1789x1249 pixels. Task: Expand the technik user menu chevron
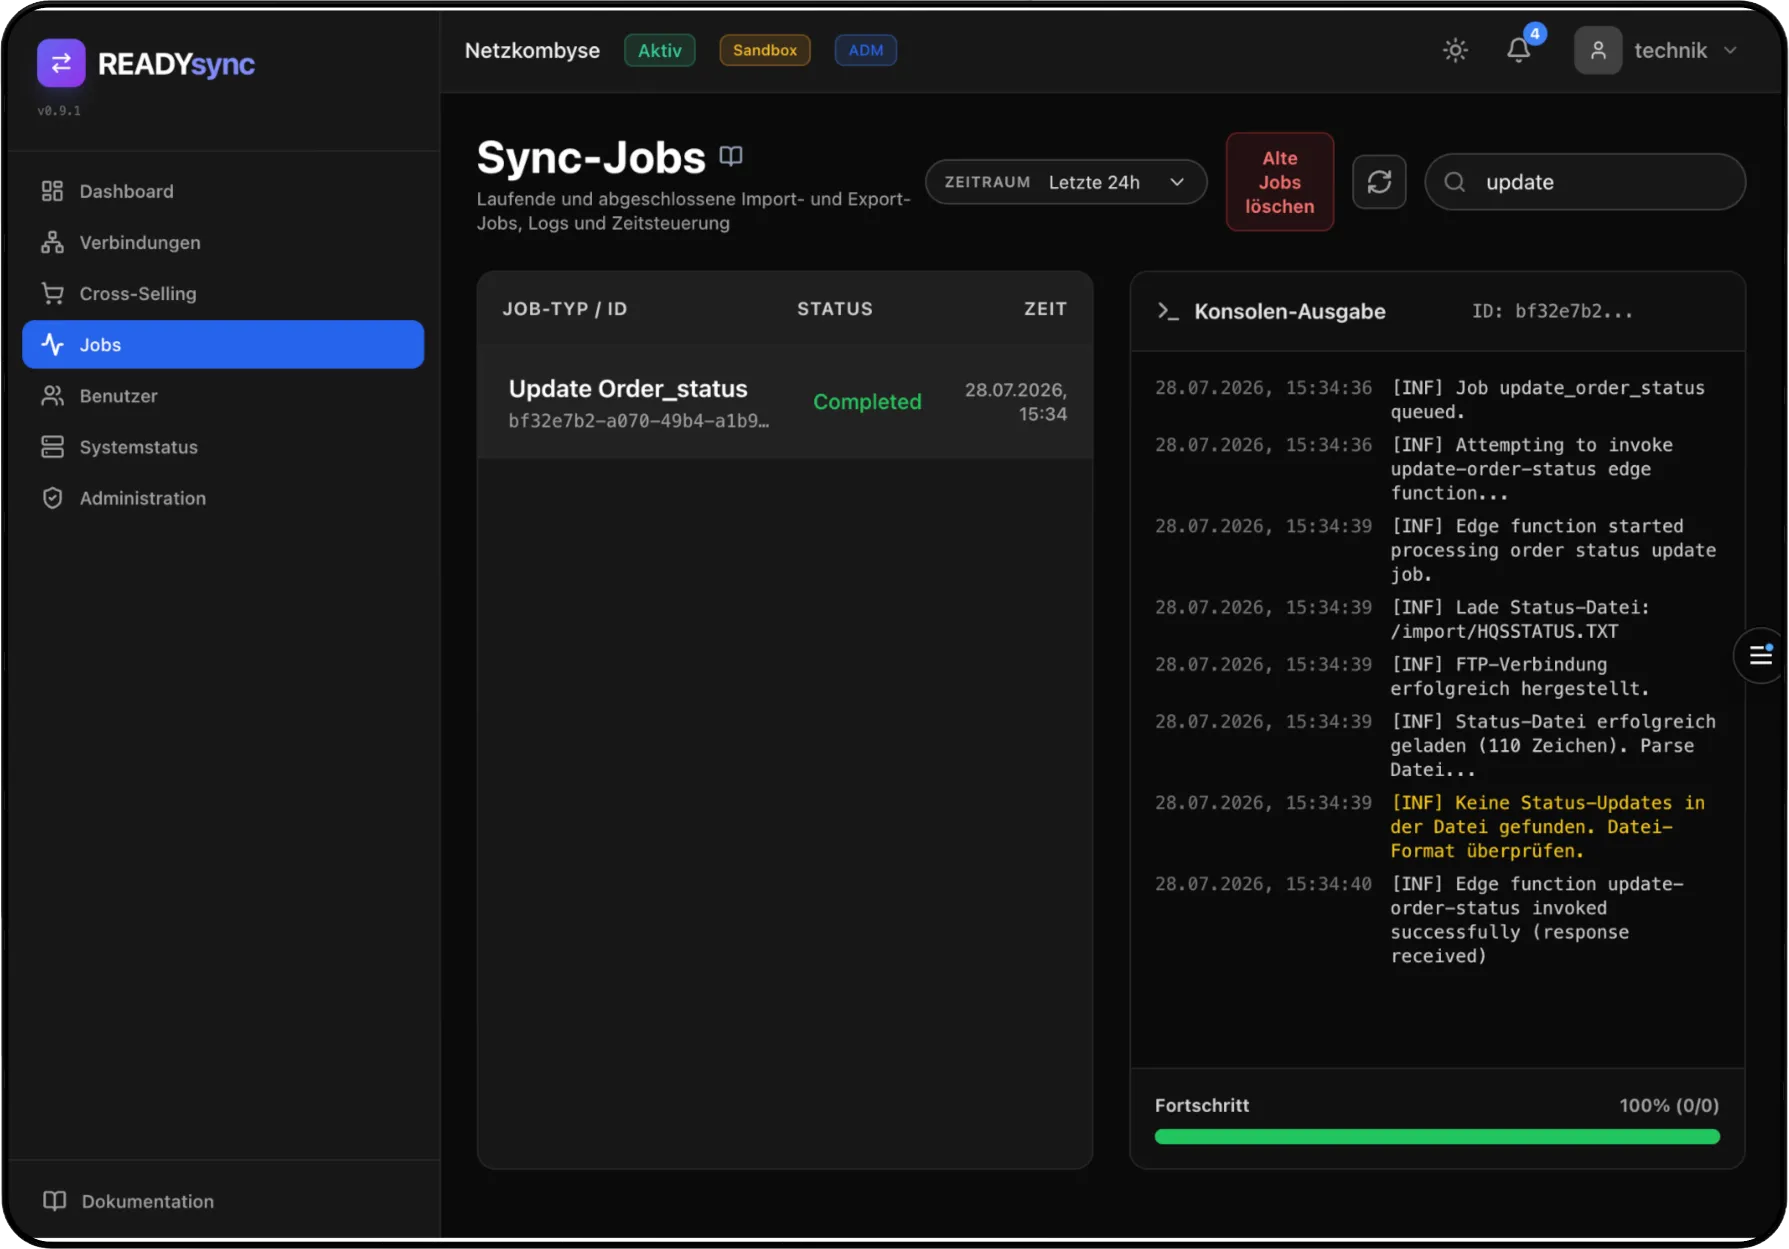click(1731, 50)
